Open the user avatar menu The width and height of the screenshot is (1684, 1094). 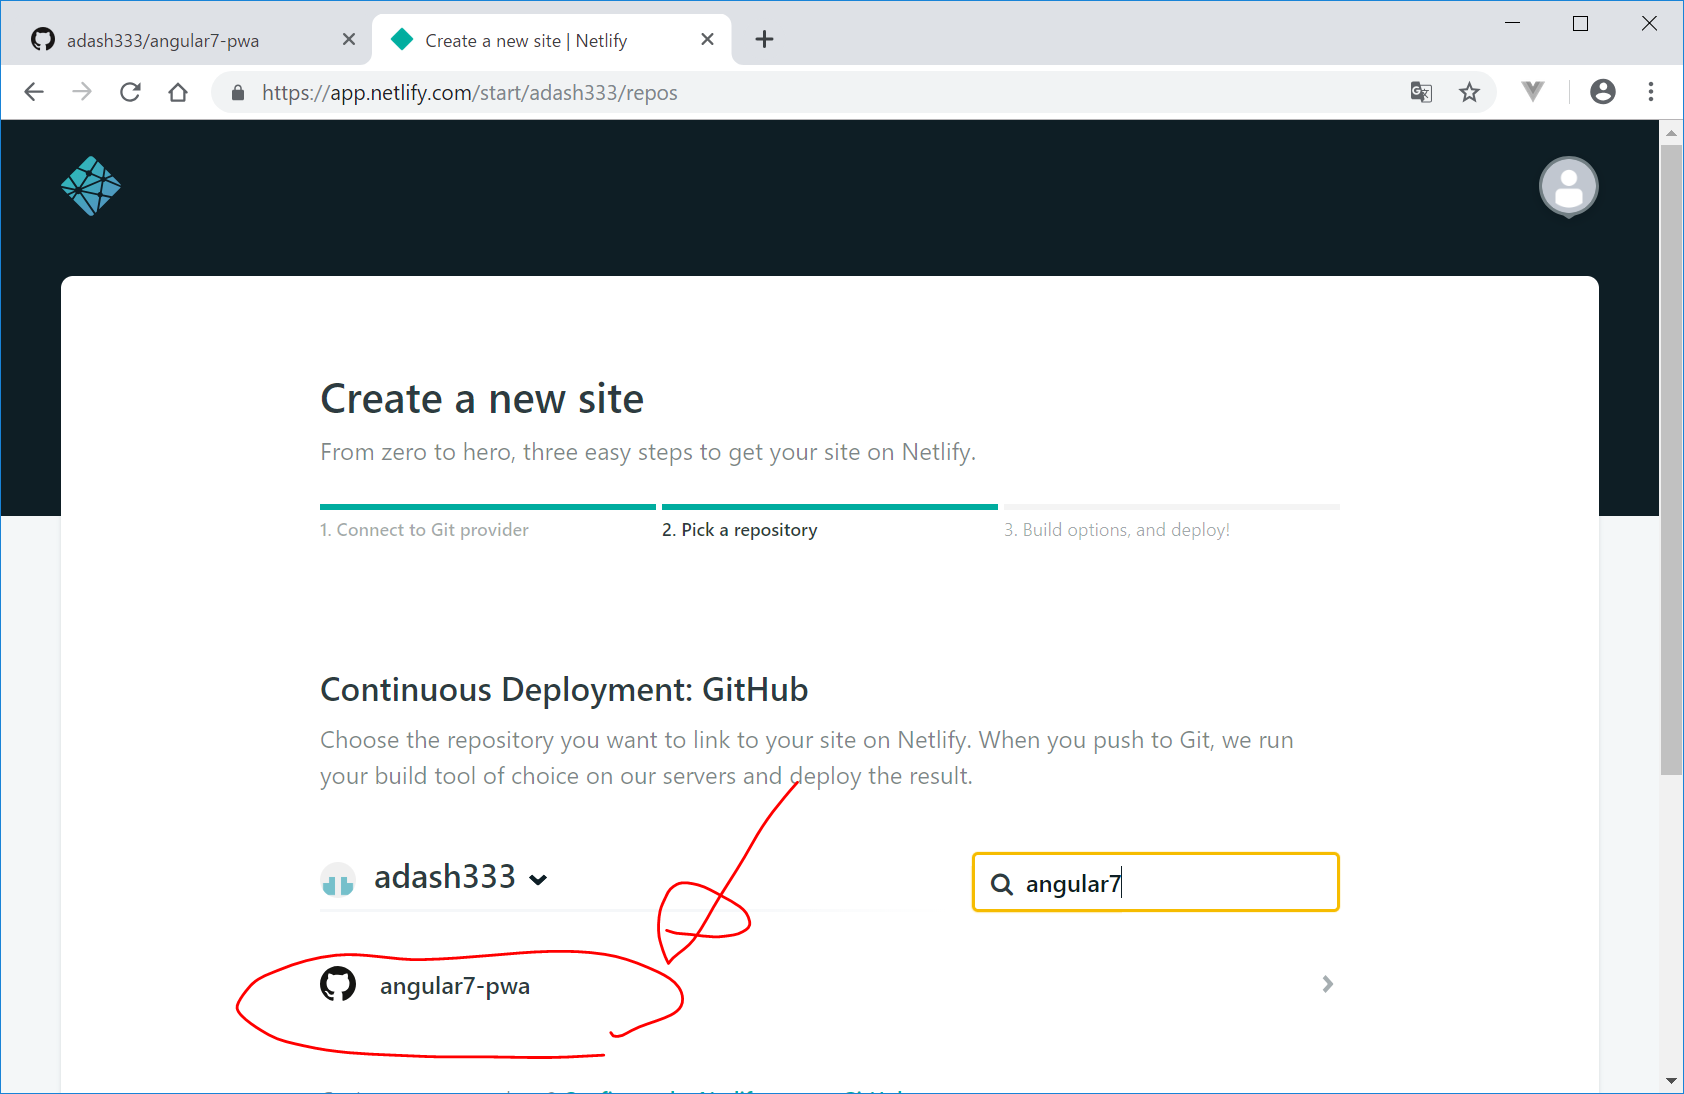click(x=1568, y=187)
